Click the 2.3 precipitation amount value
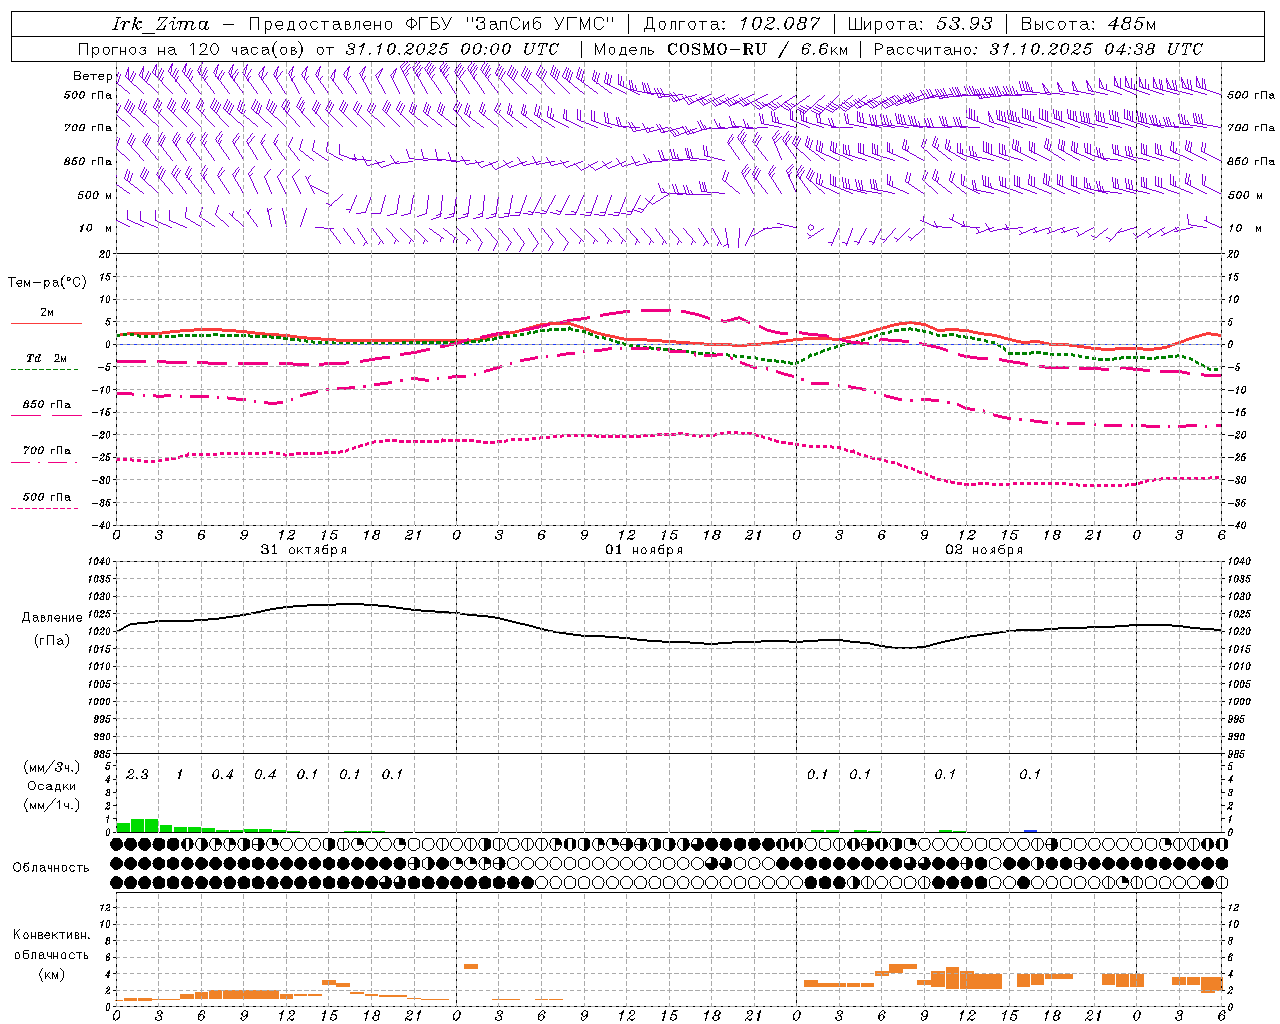The height and width of the screenshot is (1024, 1280). point(137,775)
